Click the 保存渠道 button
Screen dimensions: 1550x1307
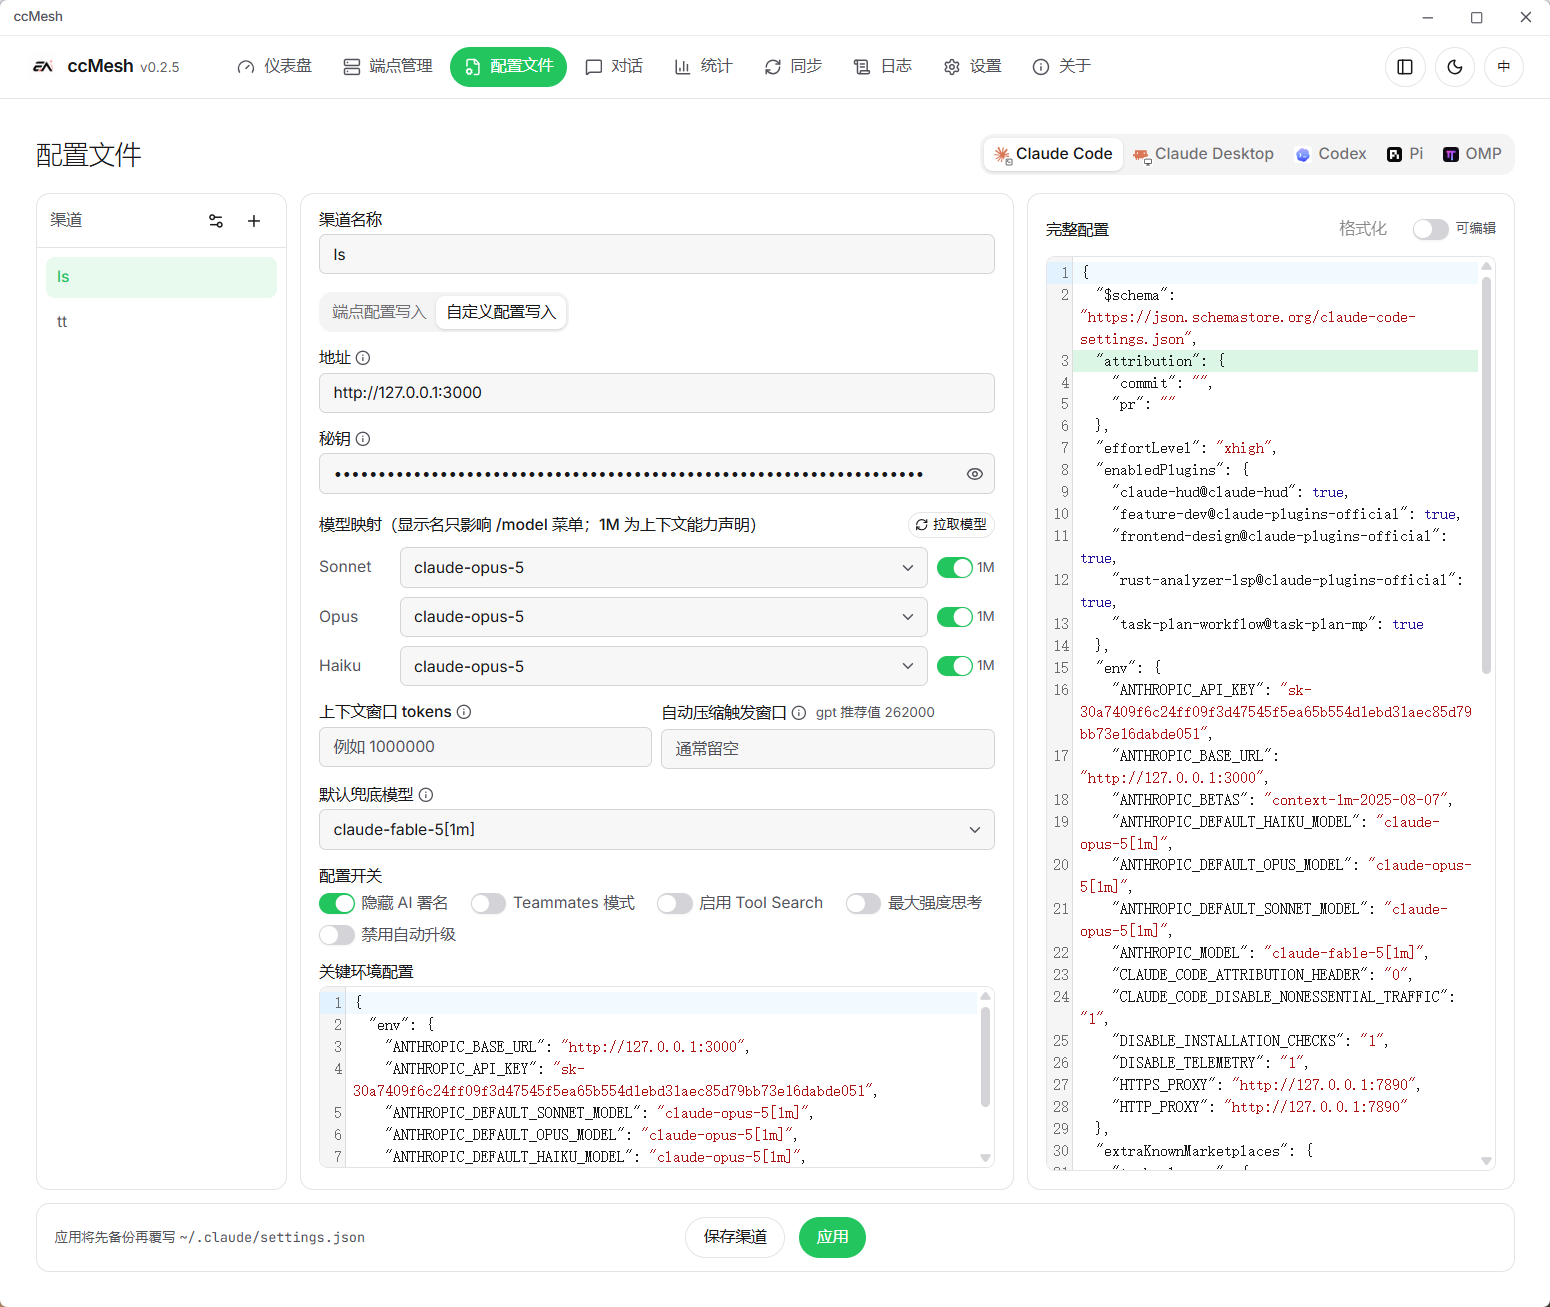tap(736, 1238)
